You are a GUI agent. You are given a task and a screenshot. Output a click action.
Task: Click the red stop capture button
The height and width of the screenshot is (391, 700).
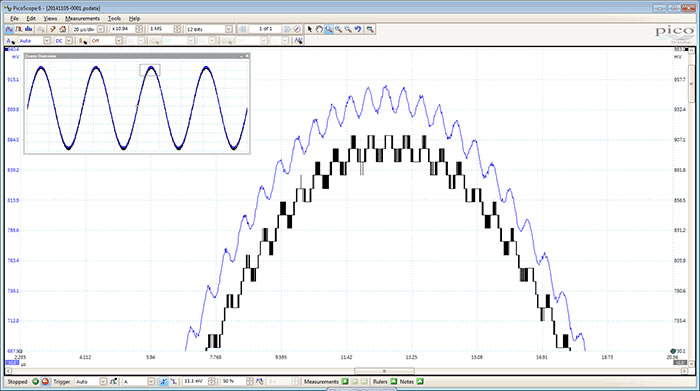coord(45,382)
